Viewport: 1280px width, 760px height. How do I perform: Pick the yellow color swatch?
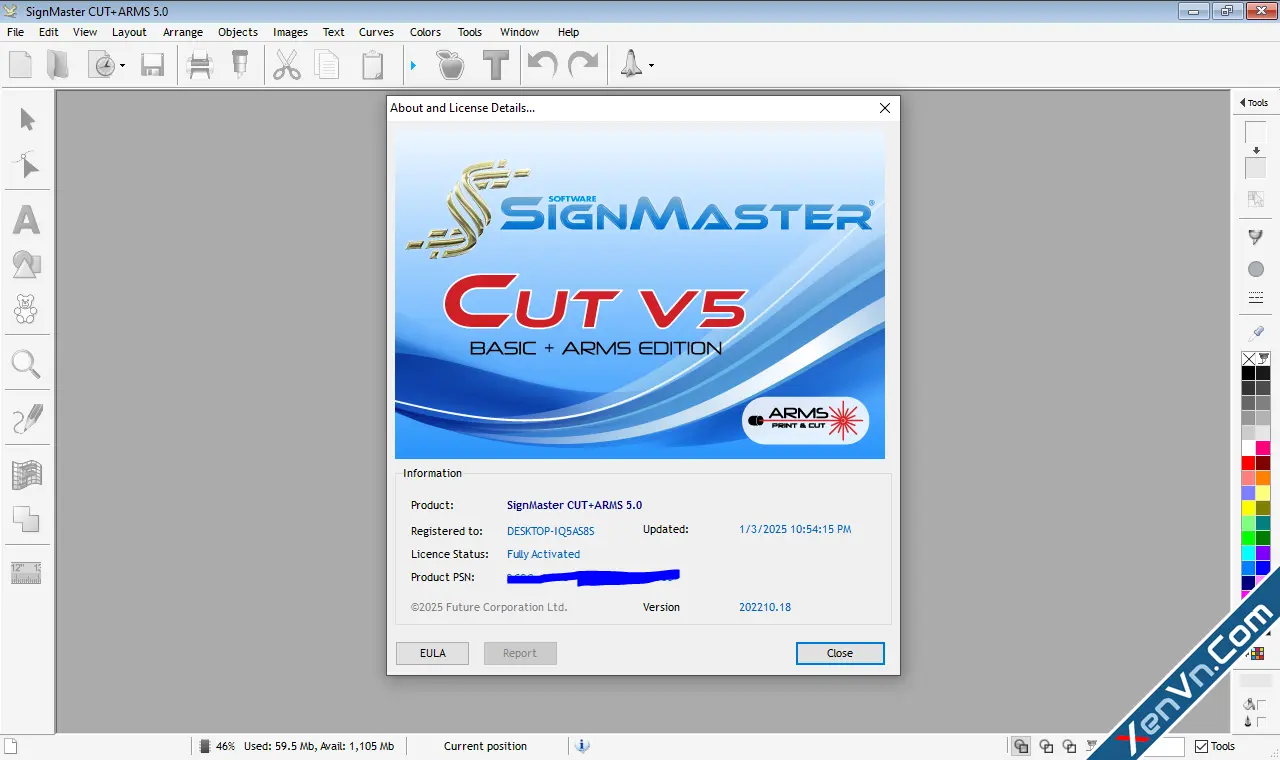[x=1249, y=508]
